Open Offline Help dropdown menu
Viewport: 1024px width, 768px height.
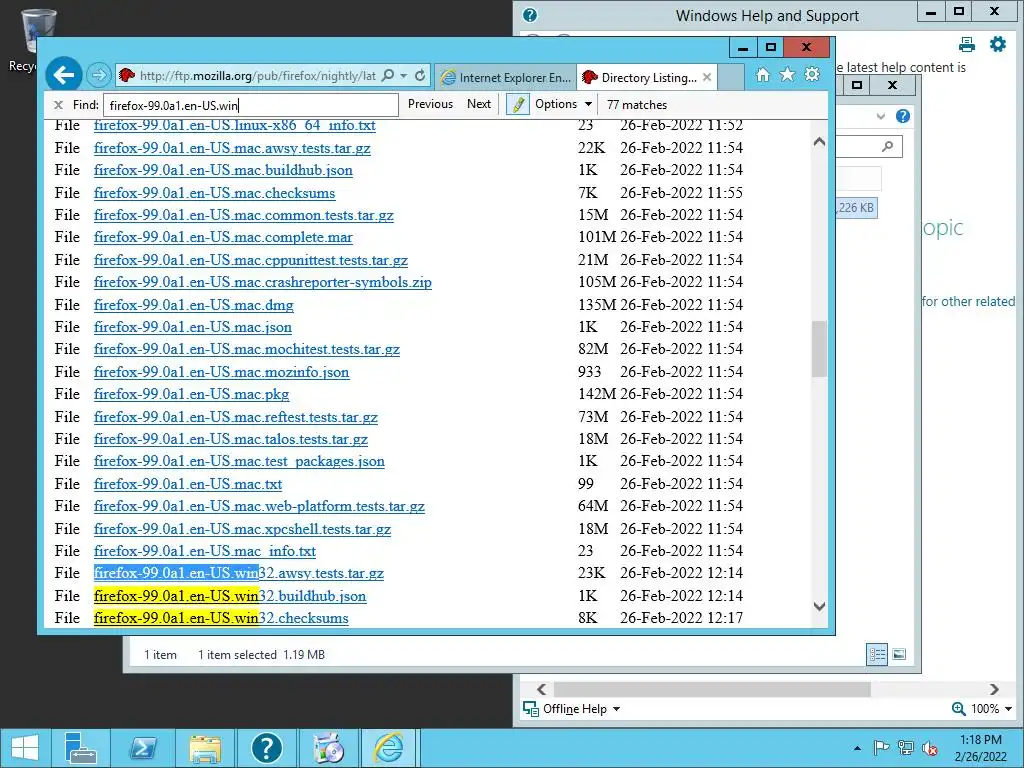coord(571,709)
